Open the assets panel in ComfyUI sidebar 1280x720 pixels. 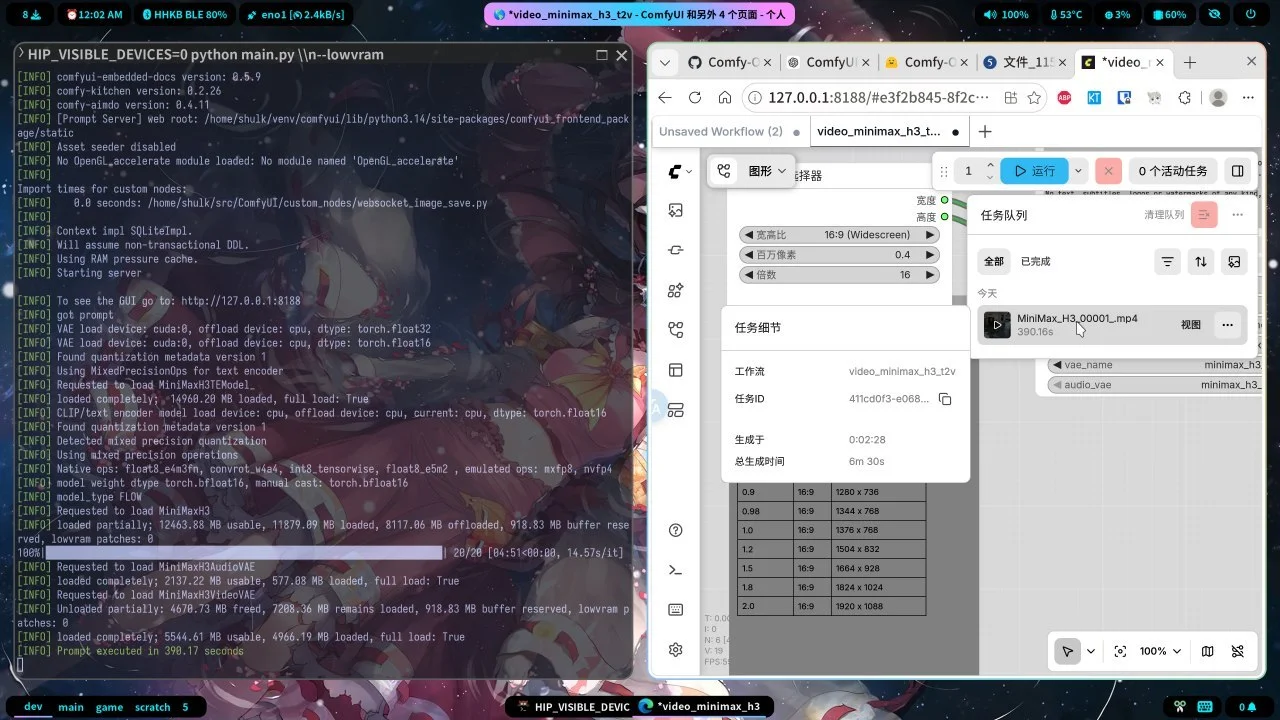[x=676, y=210]
